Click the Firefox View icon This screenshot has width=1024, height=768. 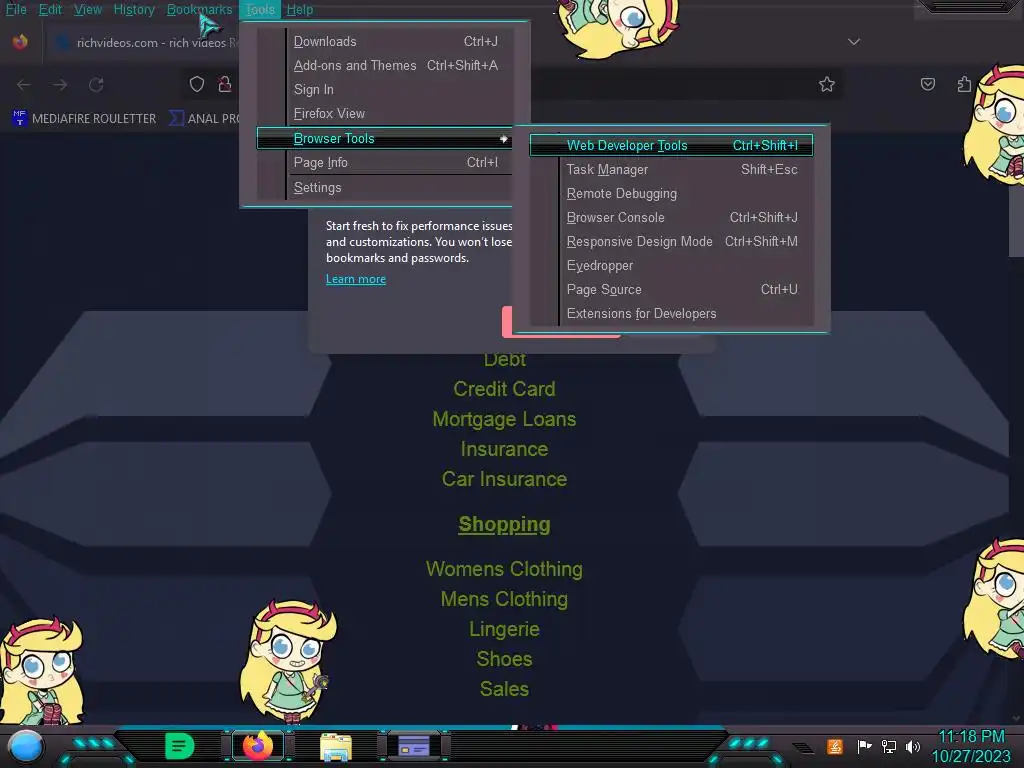pos(20,42)
